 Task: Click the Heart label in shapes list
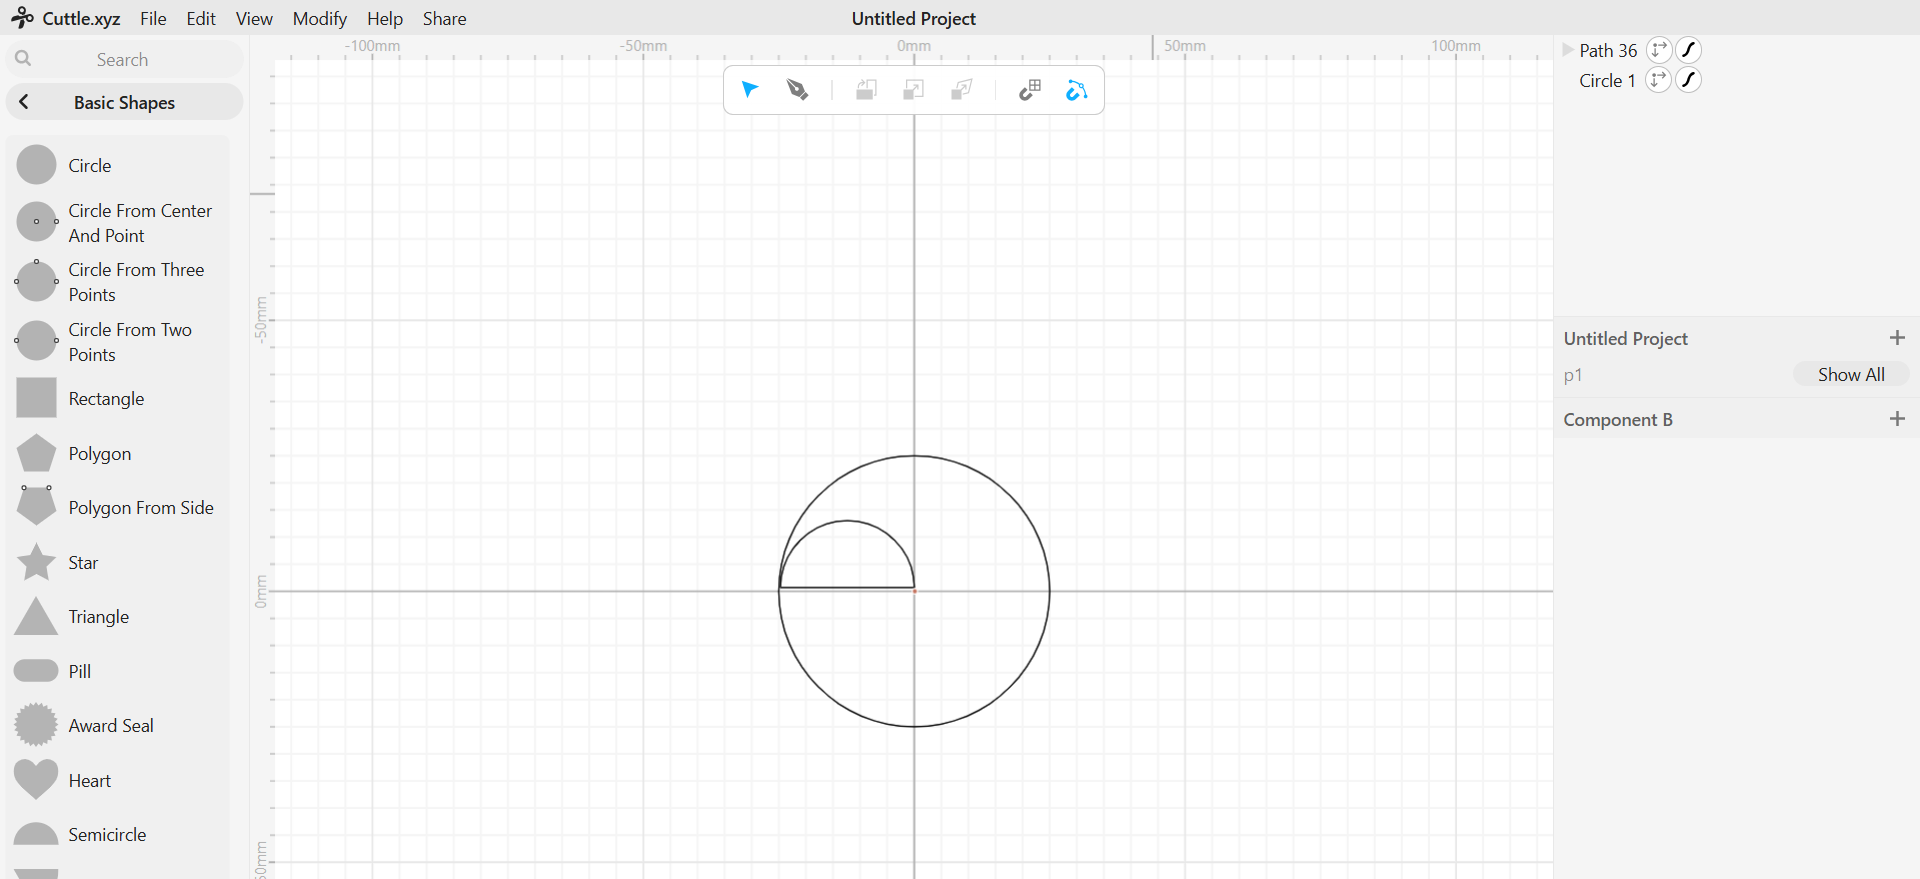click(90, 781)
